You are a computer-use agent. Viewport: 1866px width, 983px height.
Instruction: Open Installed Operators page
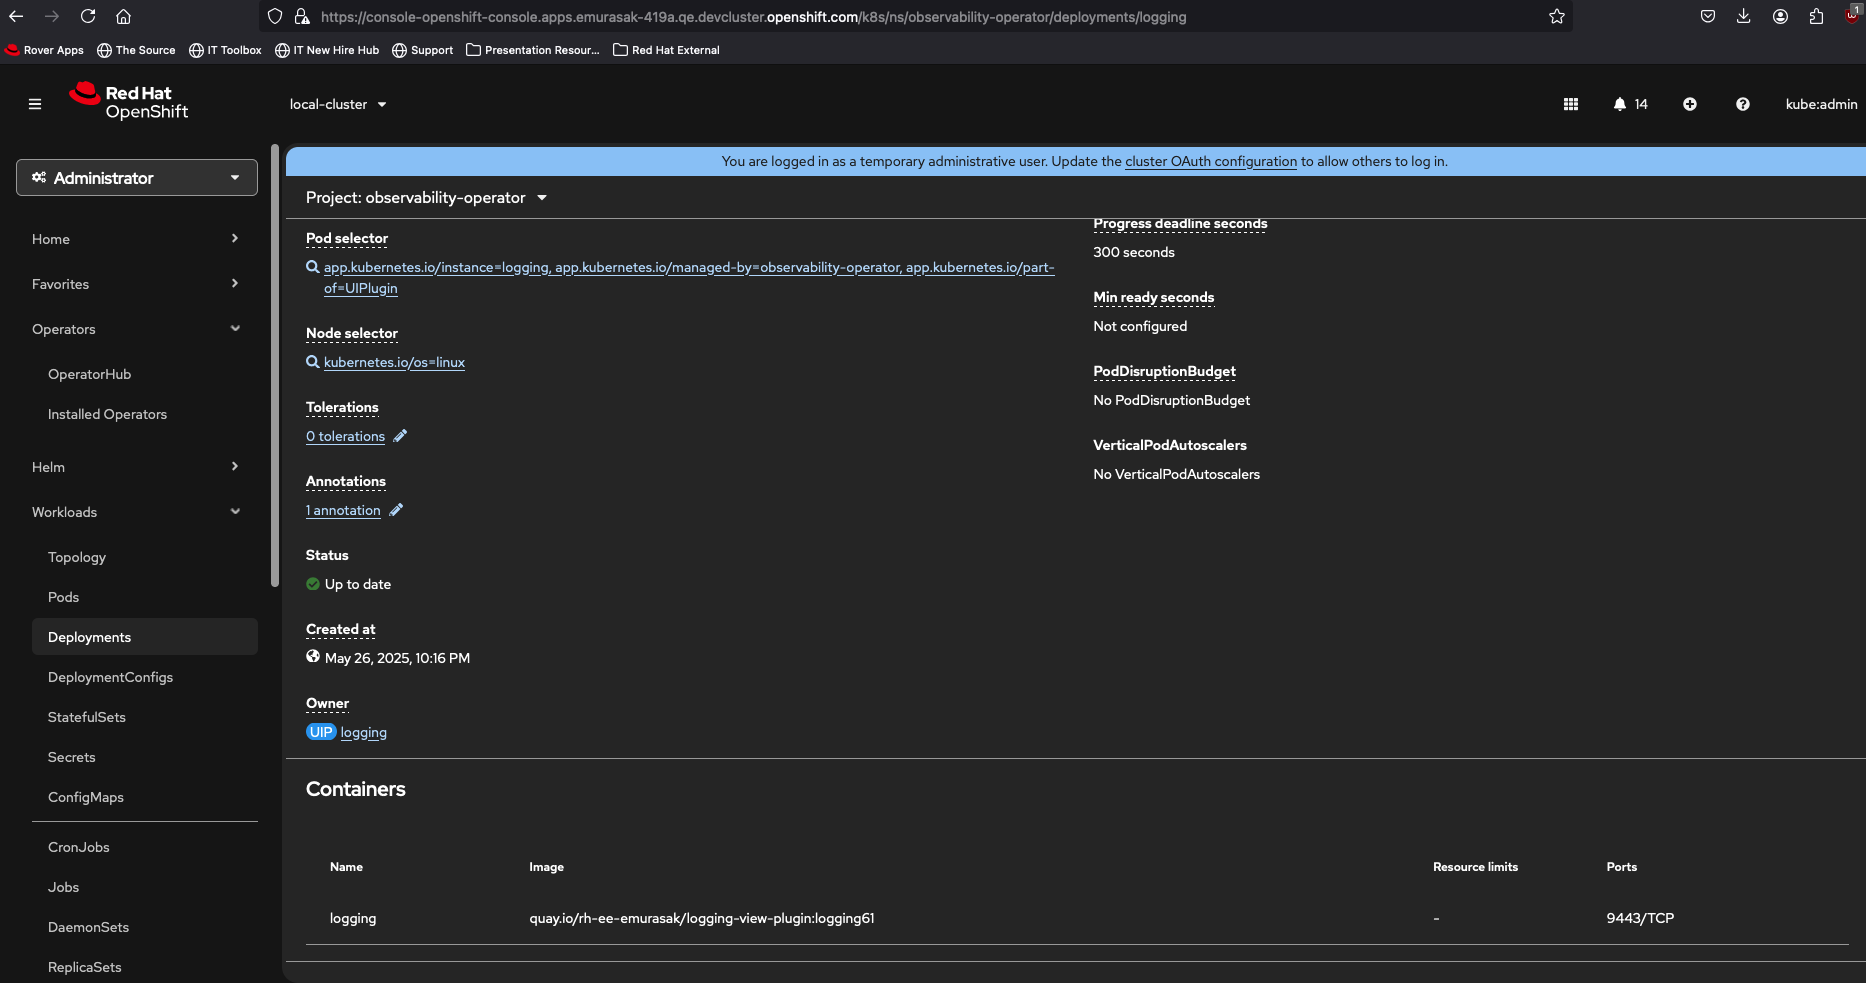click(108, 414)
